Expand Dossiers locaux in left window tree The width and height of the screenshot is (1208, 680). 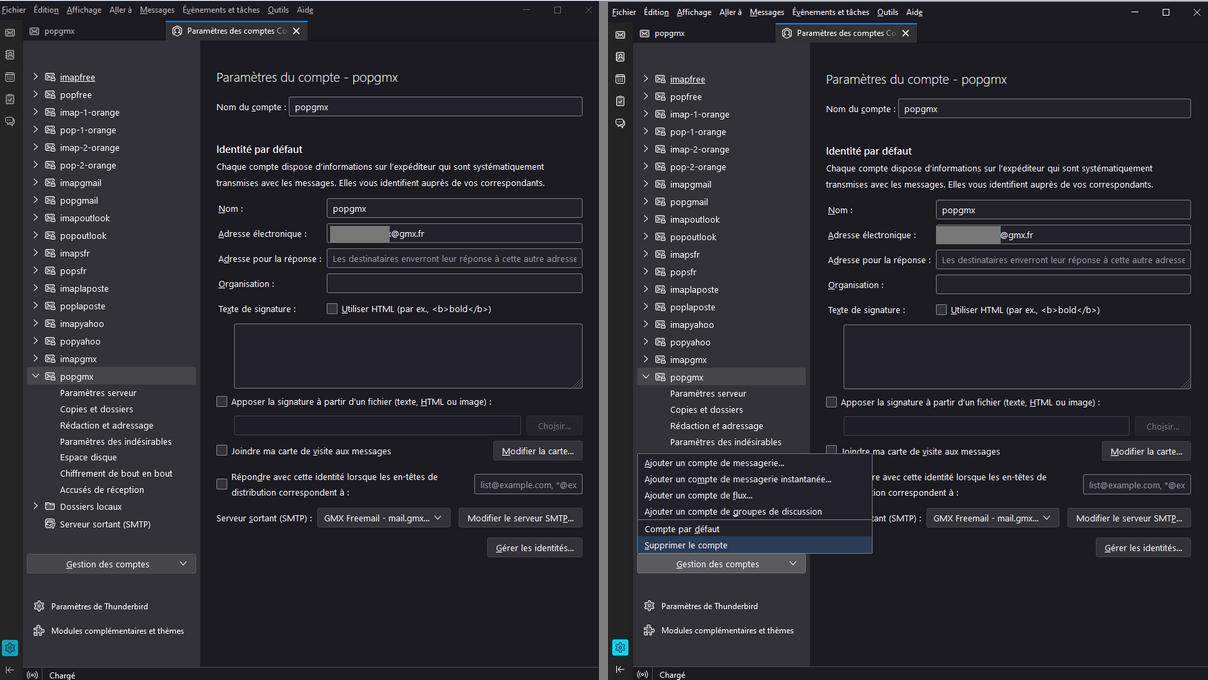pyautogui.click(x=35, y=507)
